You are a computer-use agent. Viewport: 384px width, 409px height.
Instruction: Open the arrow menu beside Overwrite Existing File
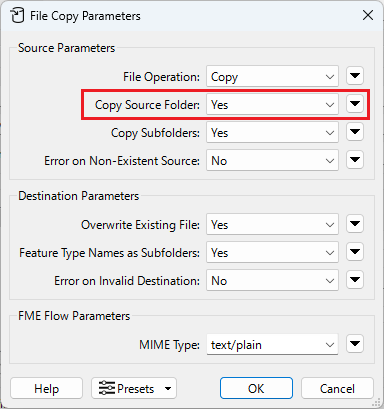pyautogui.click(x=355, y=224)
